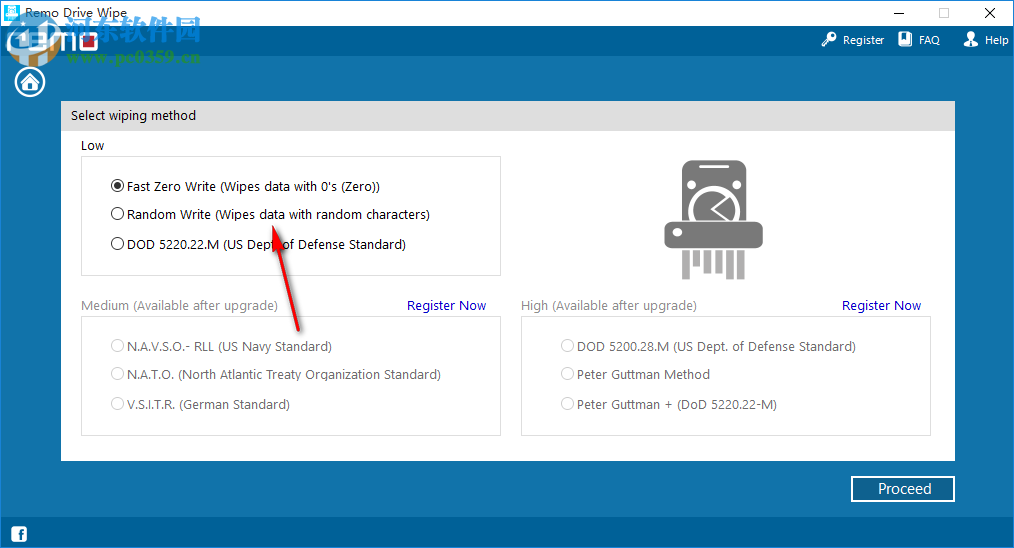Open the FAQ menu text
This screenshot has width=1014, height=548.
(x=929, y=40)
